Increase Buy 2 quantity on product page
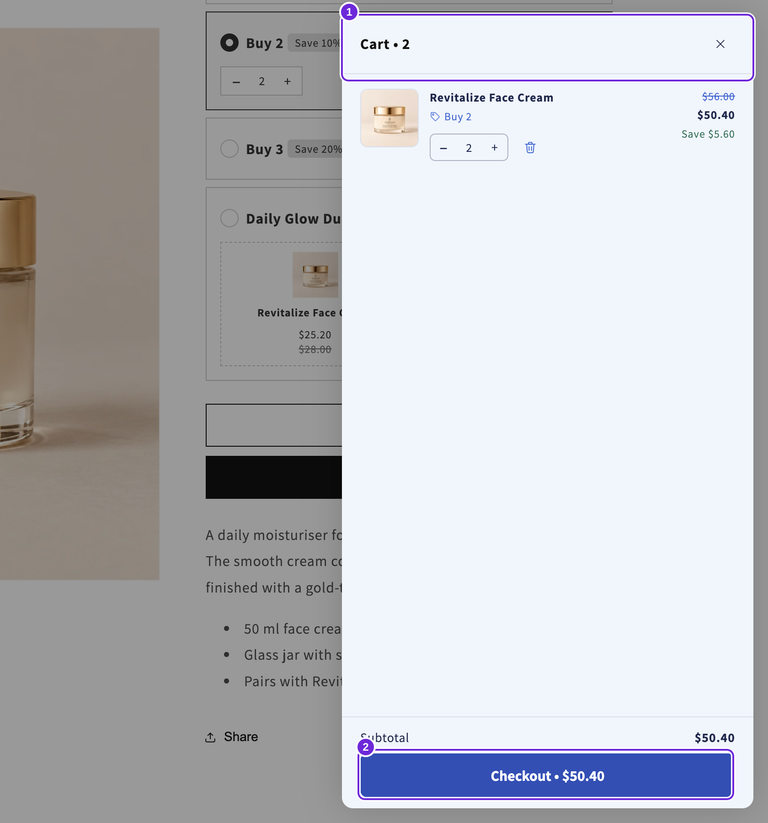 point(287,81)
